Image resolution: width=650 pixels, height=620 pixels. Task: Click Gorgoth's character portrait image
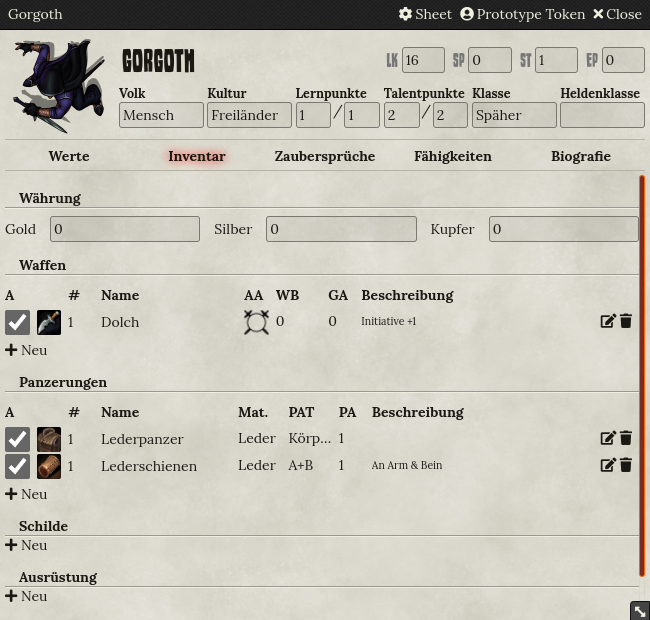[59, 86]
